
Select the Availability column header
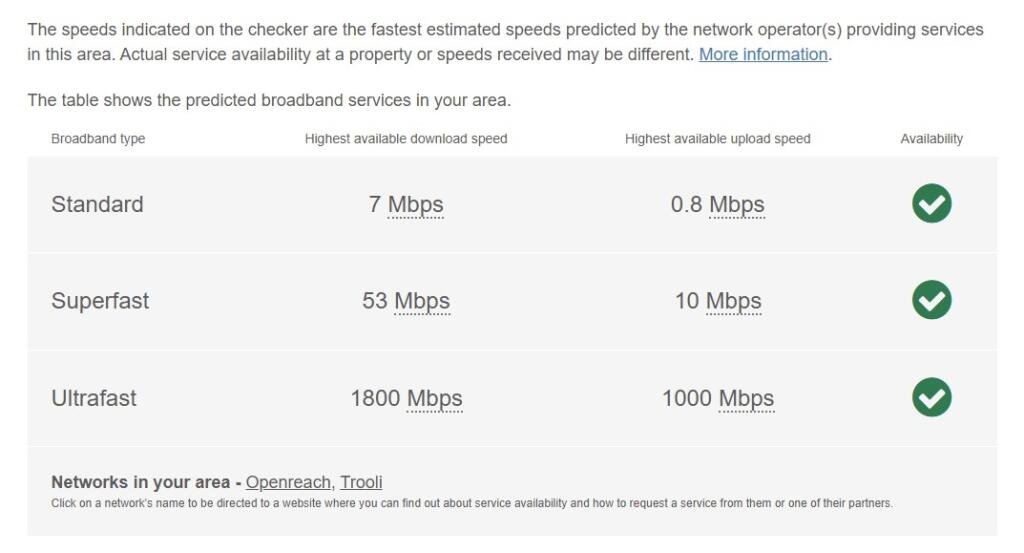(931, 138)
